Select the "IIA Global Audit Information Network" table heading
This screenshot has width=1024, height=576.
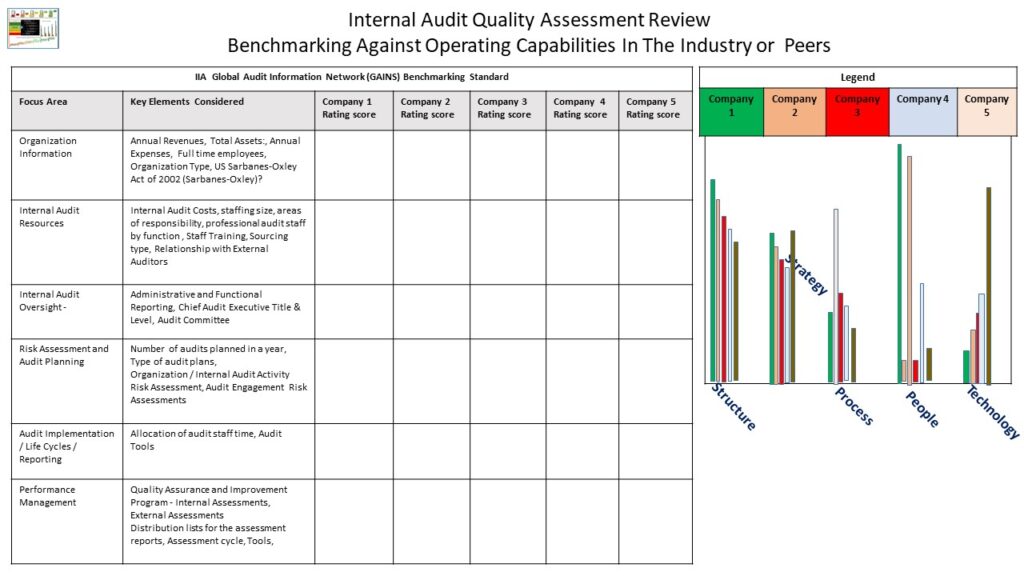[351, 77]
